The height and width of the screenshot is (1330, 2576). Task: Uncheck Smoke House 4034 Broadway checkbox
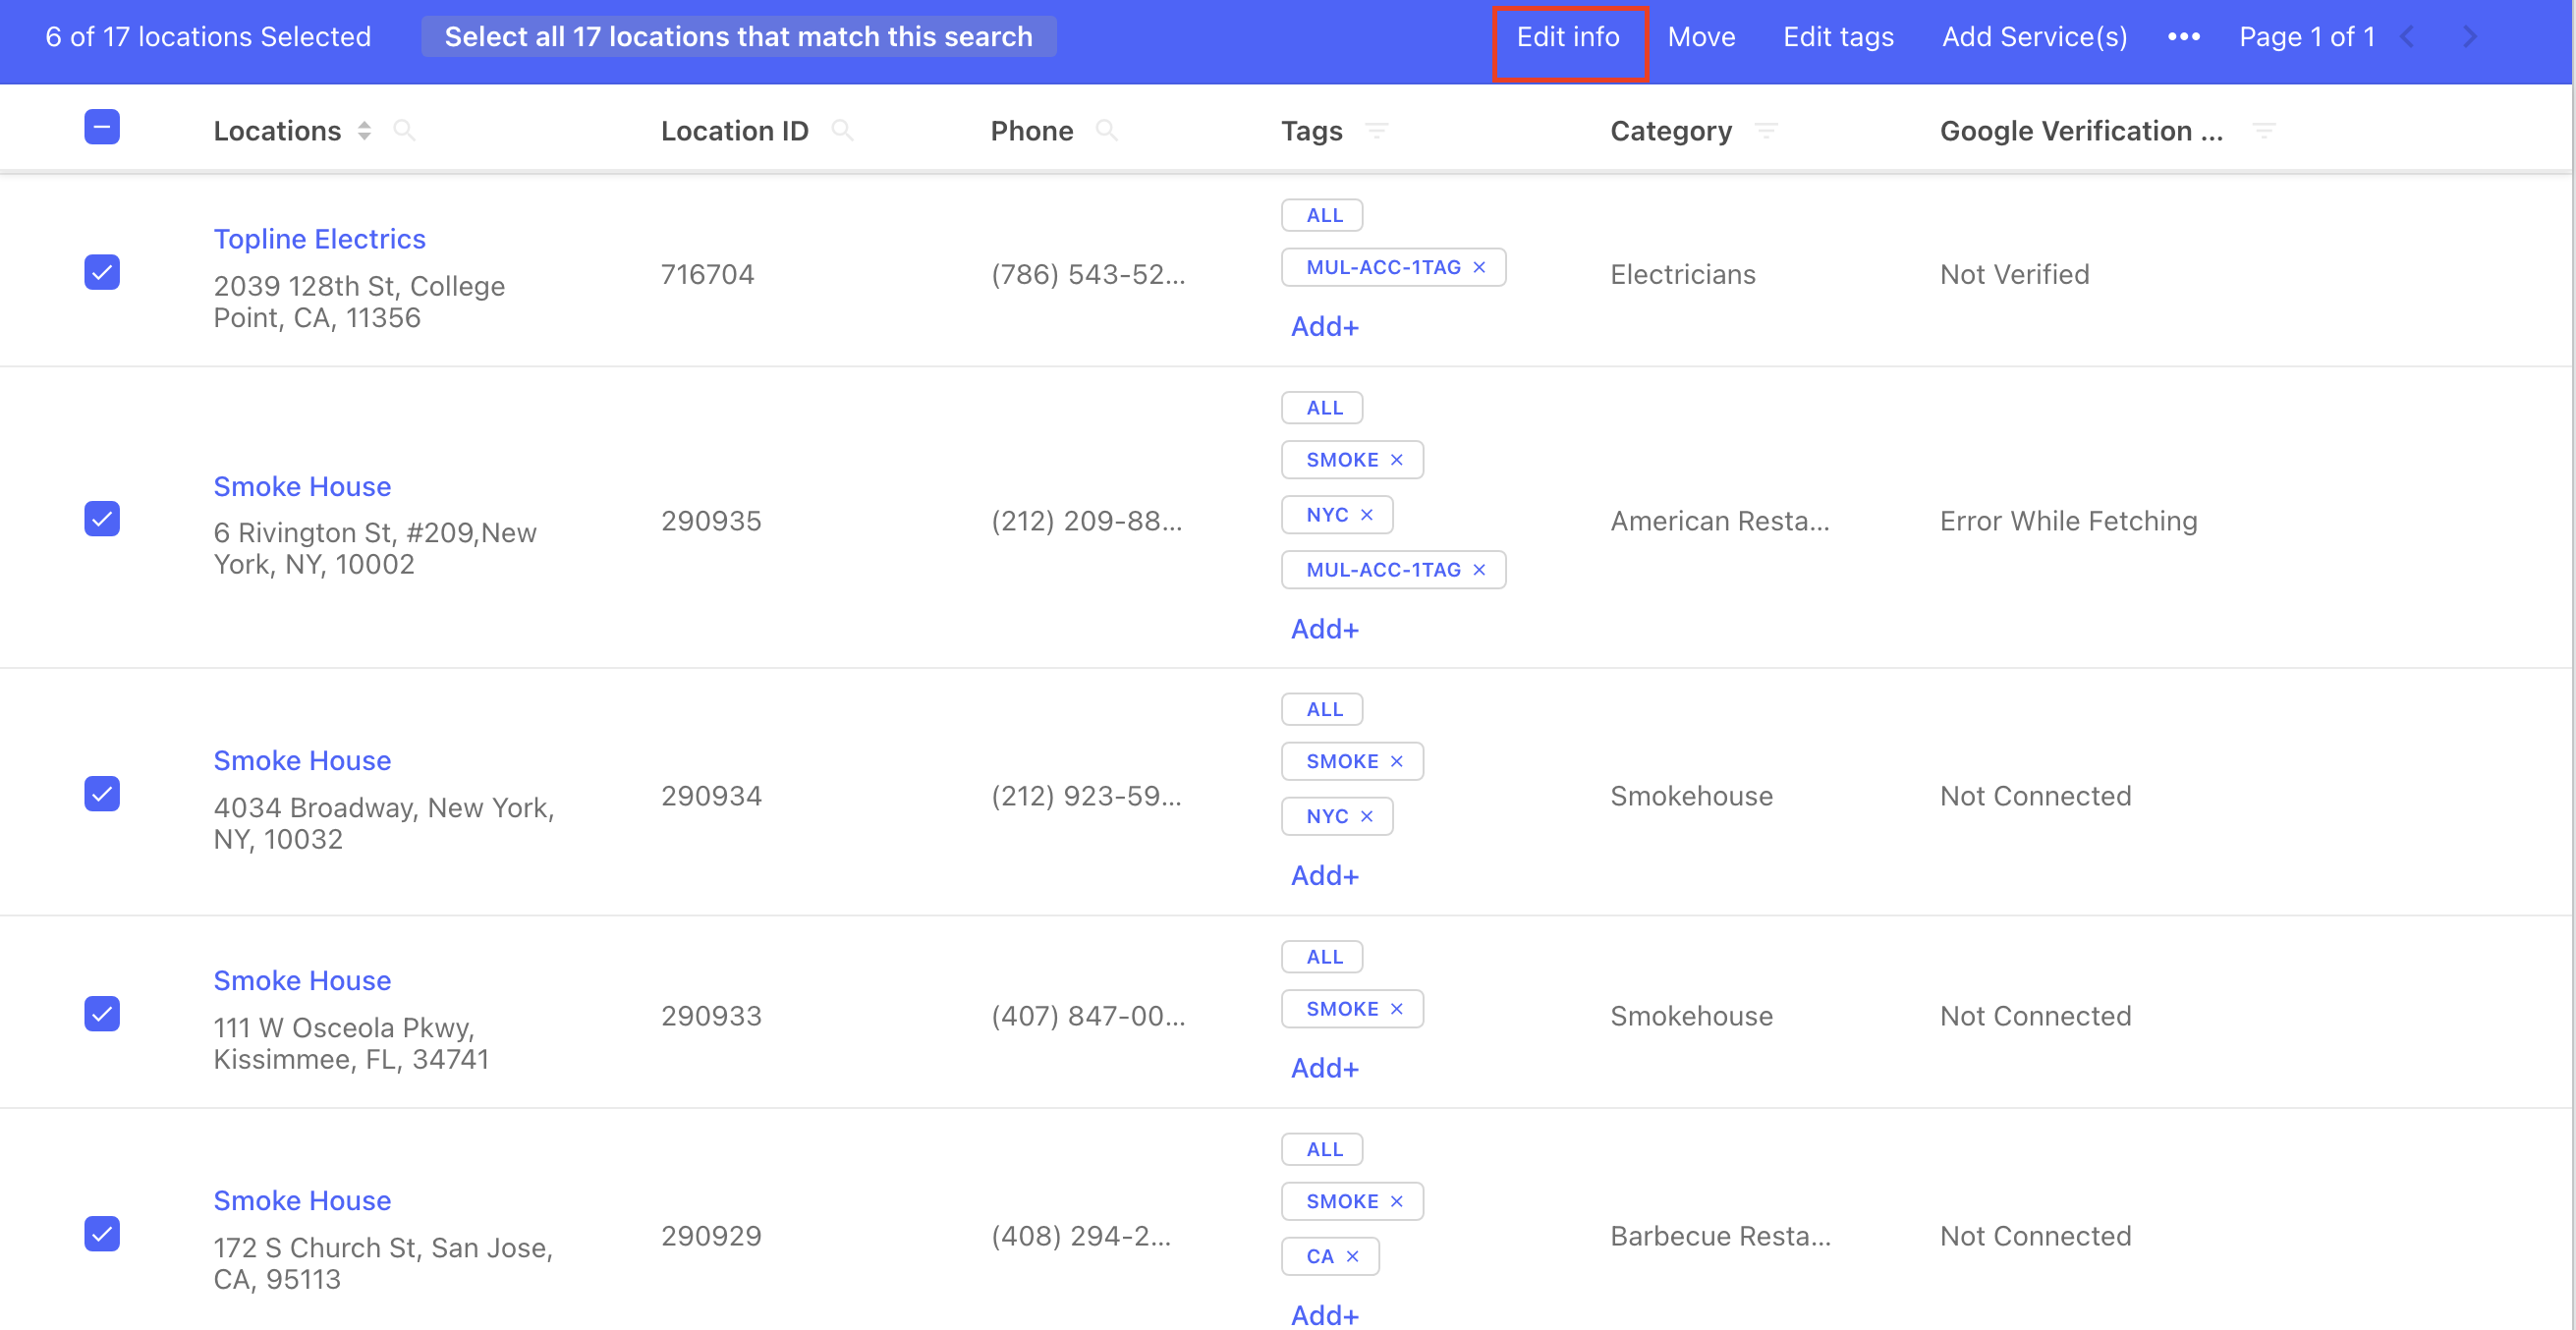point(102,794)
